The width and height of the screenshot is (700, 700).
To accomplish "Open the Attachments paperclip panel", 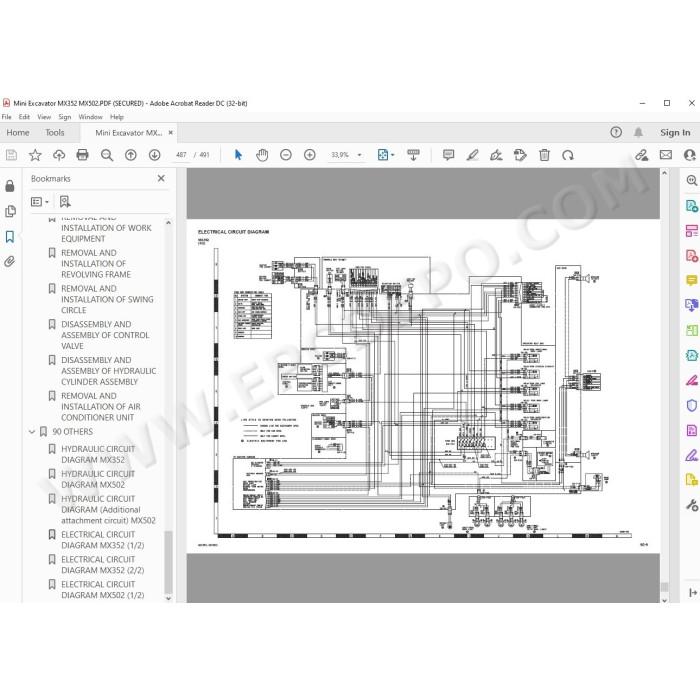I will click(x=10, y=261).
